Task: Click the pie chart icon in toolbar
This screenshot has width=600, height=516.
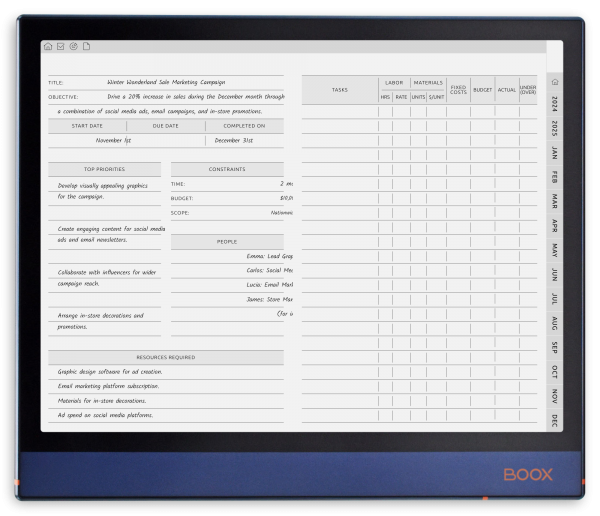Action: point(73,46)
